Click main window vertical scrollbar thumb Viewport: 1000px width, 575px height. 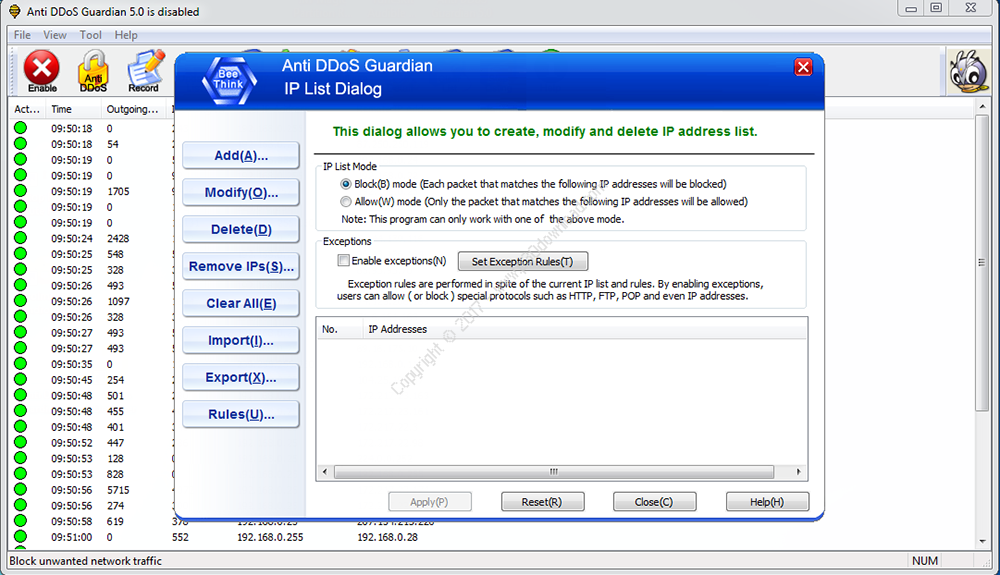(982, 263)
